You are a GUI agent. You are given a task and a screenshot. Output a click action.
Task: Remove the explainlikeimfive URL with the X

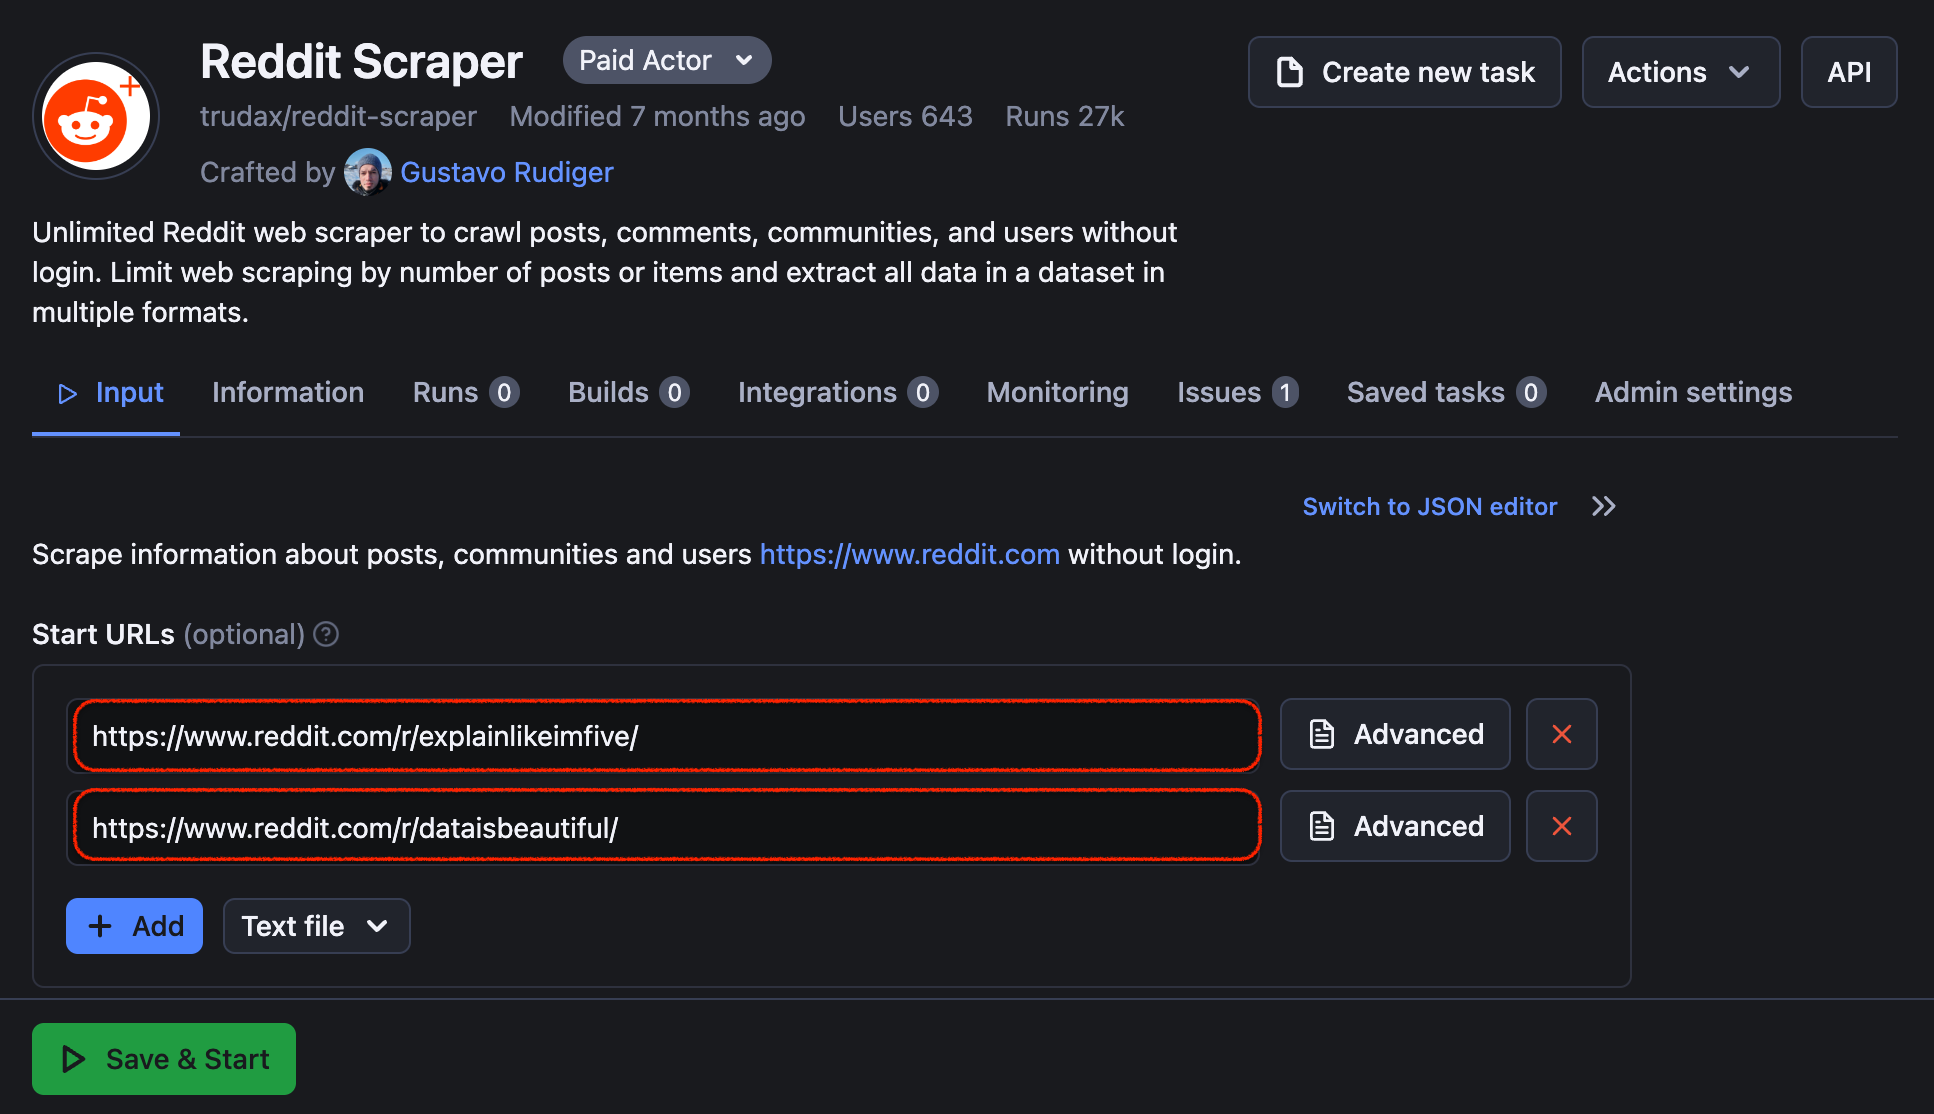(x=1561, y=734)
